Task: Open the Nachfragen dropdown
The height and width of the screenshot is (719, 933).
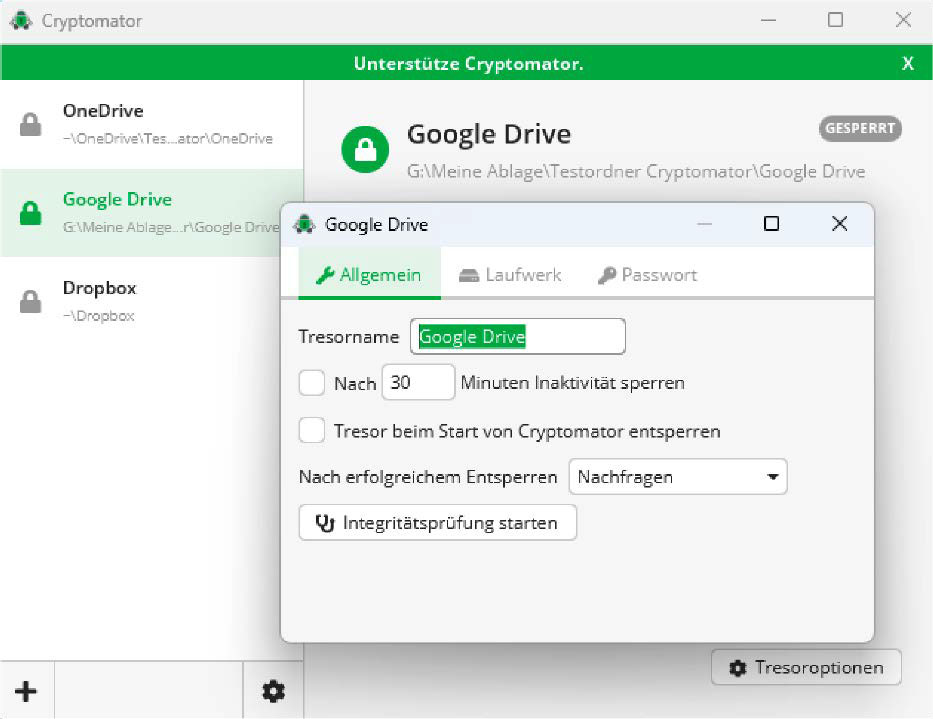Action: (x=678, y=477)
